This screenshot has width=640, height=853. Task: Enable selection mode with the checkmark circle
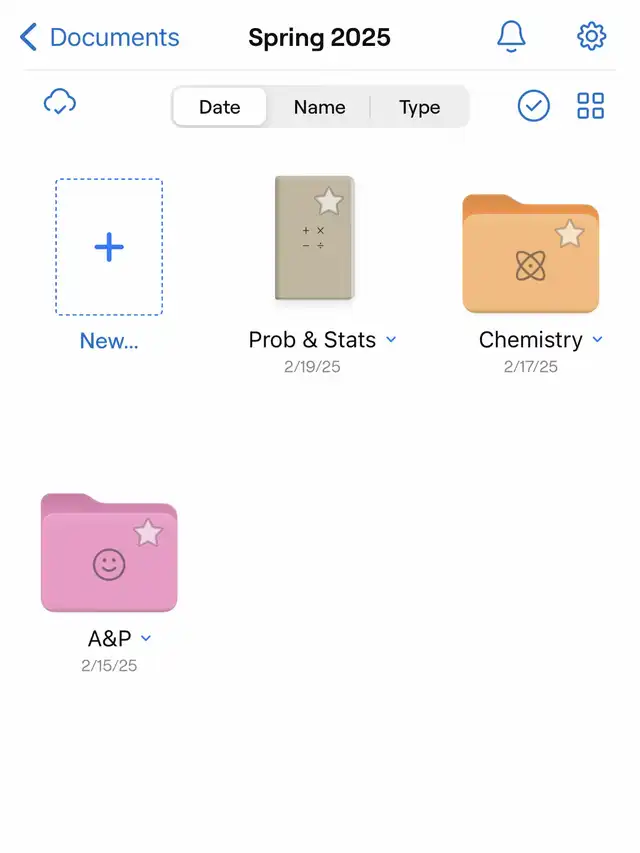(x=533, y=106)
